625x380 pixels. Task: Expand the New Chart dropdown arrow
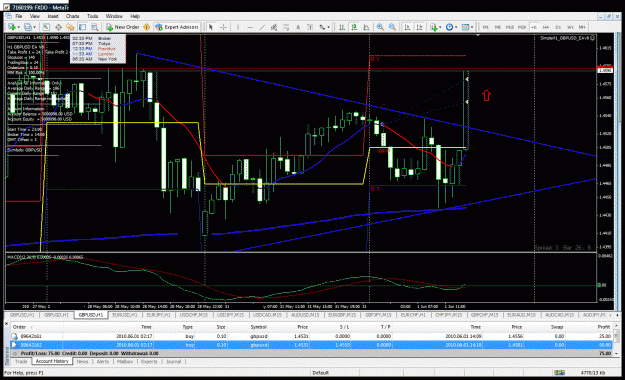point(18,27)
